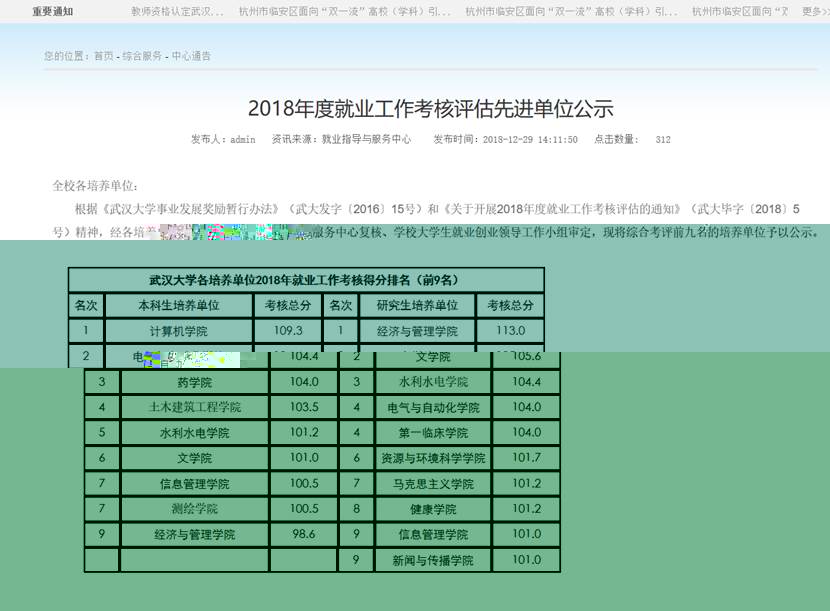Click the 更多>> link in the notice bar
Viewport: 830px width, 611px height.
coord(816,11)
